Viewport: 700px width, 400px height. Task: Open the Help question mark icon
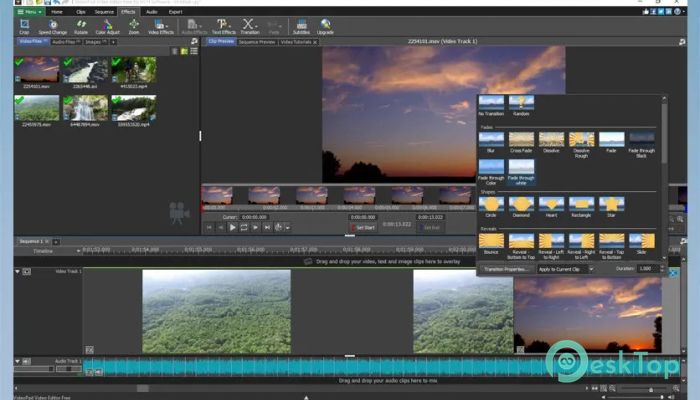coord(677,12)
